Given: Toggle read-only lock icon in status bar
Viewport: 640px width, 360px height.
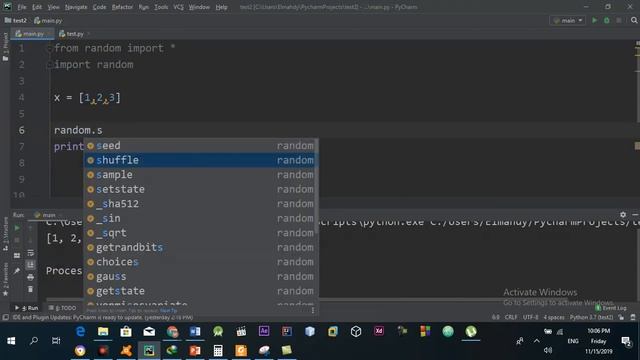Looking at the screenshot, I should click(621, 317).
